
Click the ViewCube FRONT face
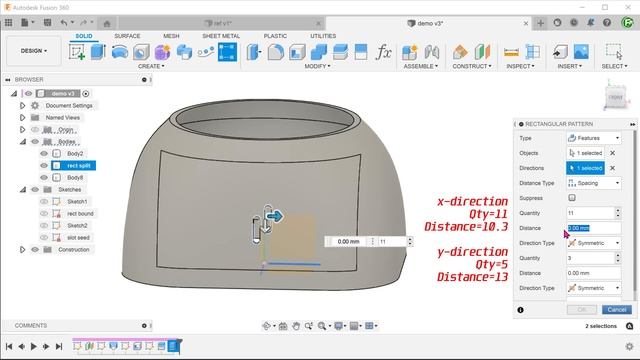point(616,97)
